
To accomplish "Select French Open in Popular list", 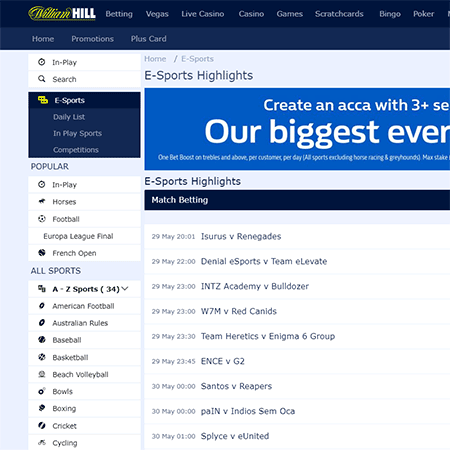I will pos(84,253).
